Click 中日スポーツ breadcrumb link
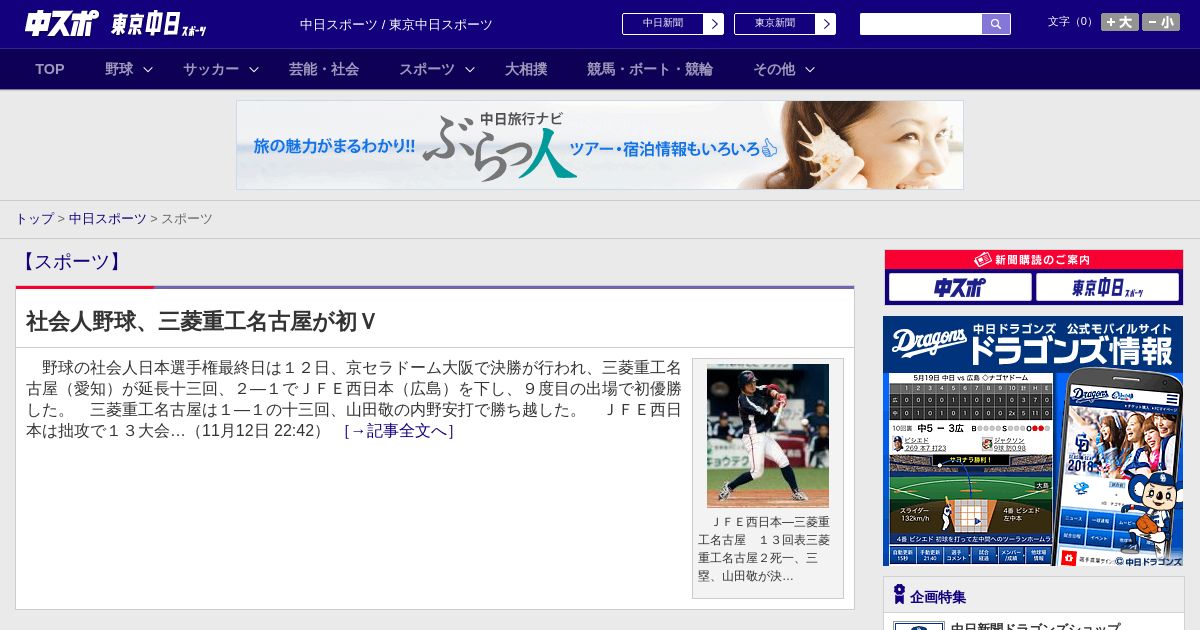Screen dimensions: 1200x630 pos(108,219)
